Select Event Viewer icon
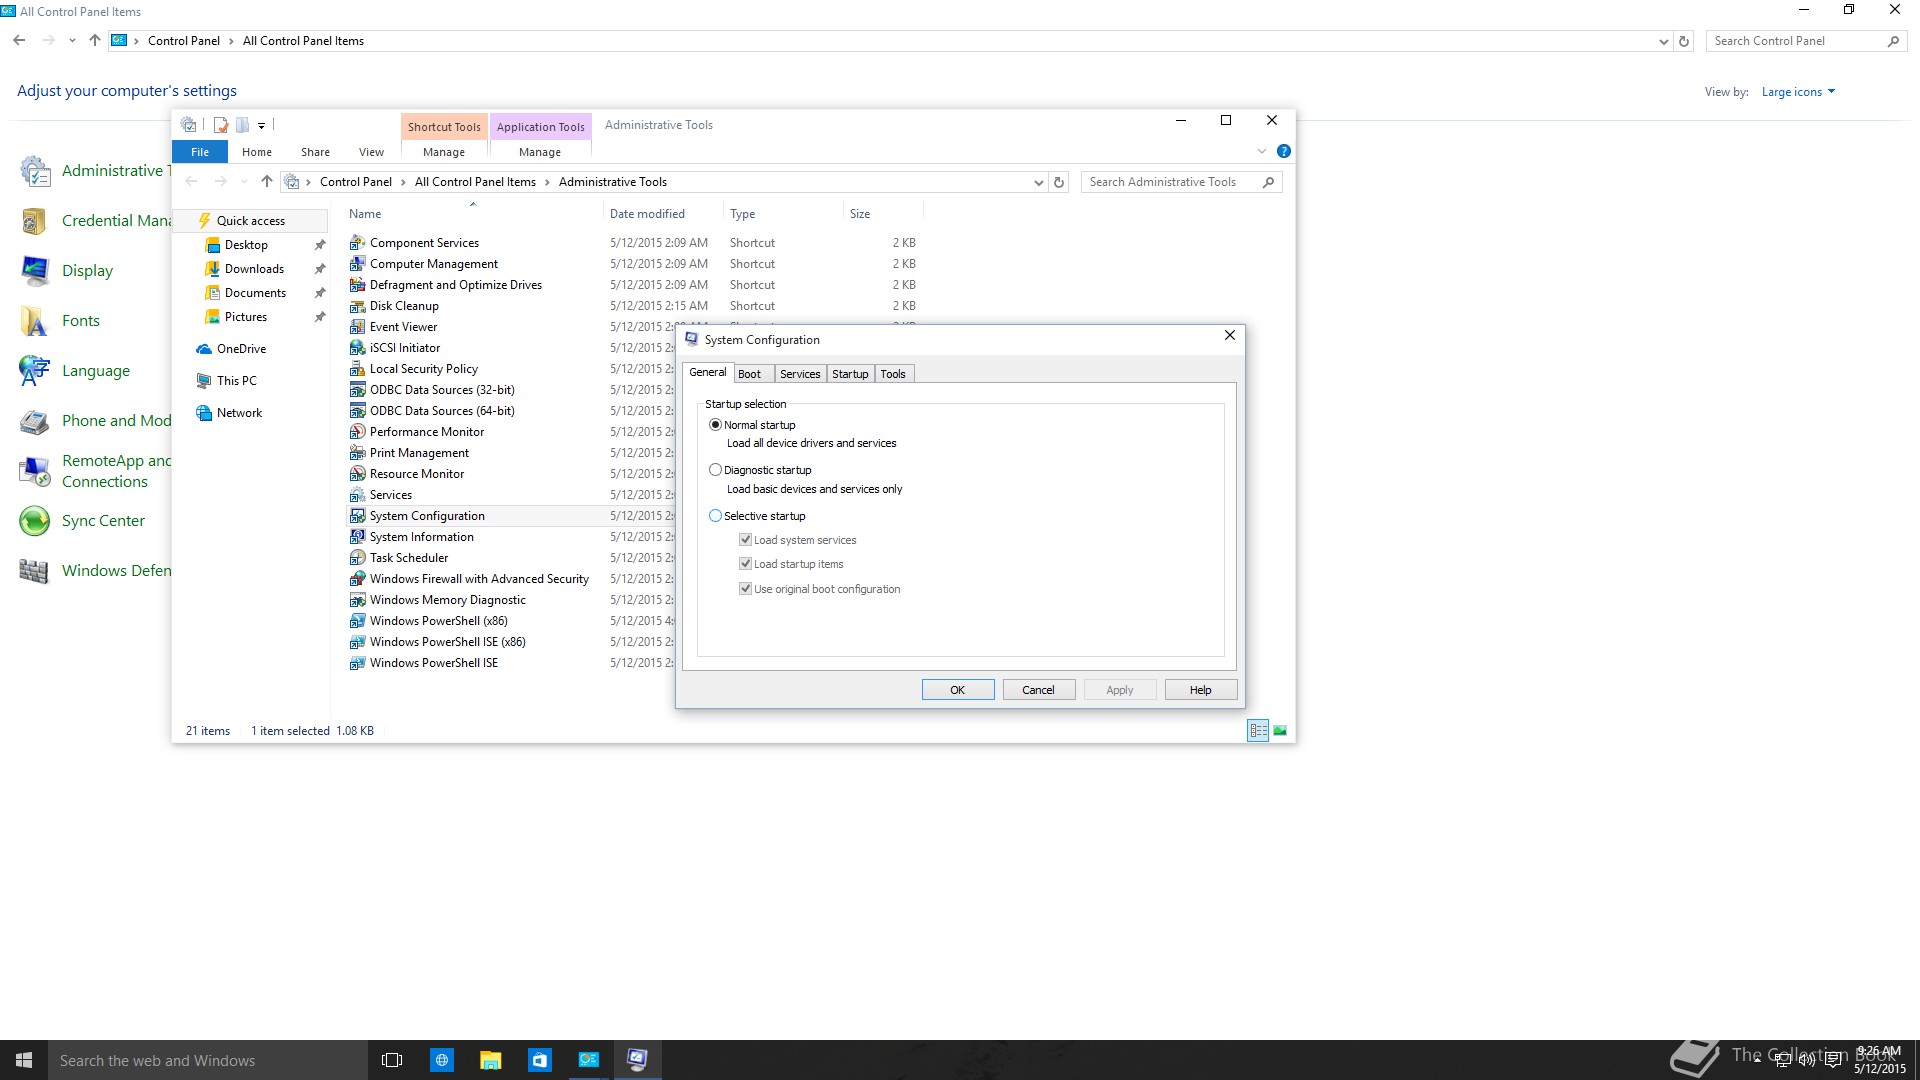 357,327
